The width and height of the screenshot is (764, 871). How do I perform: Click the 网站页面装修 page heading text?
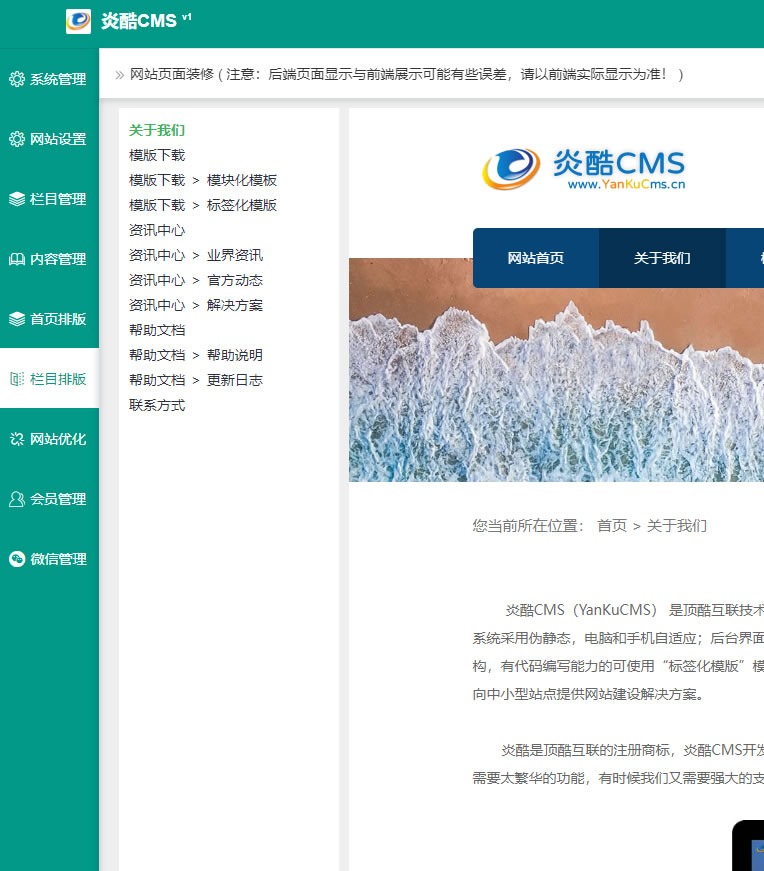[x=172, y=74]
